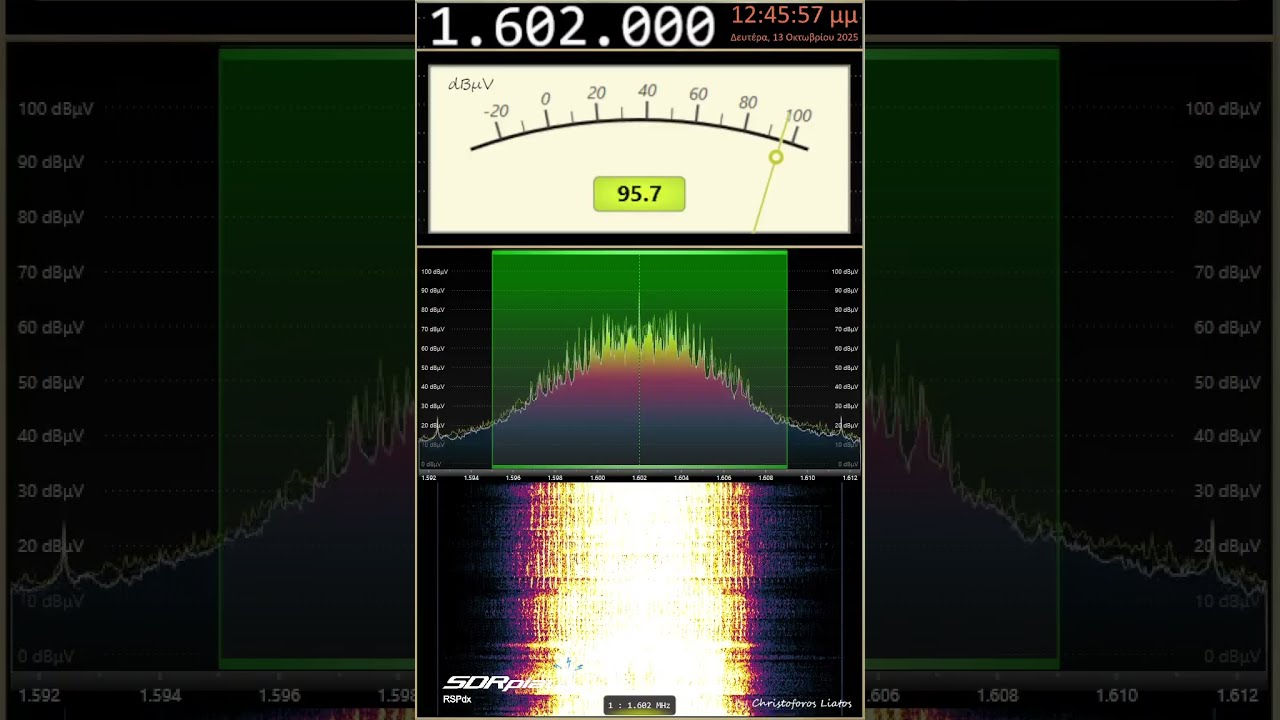Click the 1.594 label on the frequency axis

click(471, 478)
